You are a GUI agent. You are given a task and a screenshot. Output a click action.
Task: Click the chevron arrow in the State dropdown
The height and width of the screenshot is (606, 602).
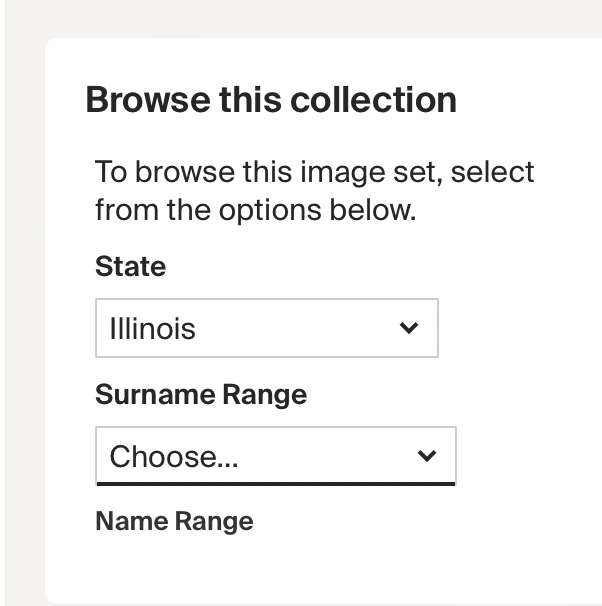[x=408, y=328]
